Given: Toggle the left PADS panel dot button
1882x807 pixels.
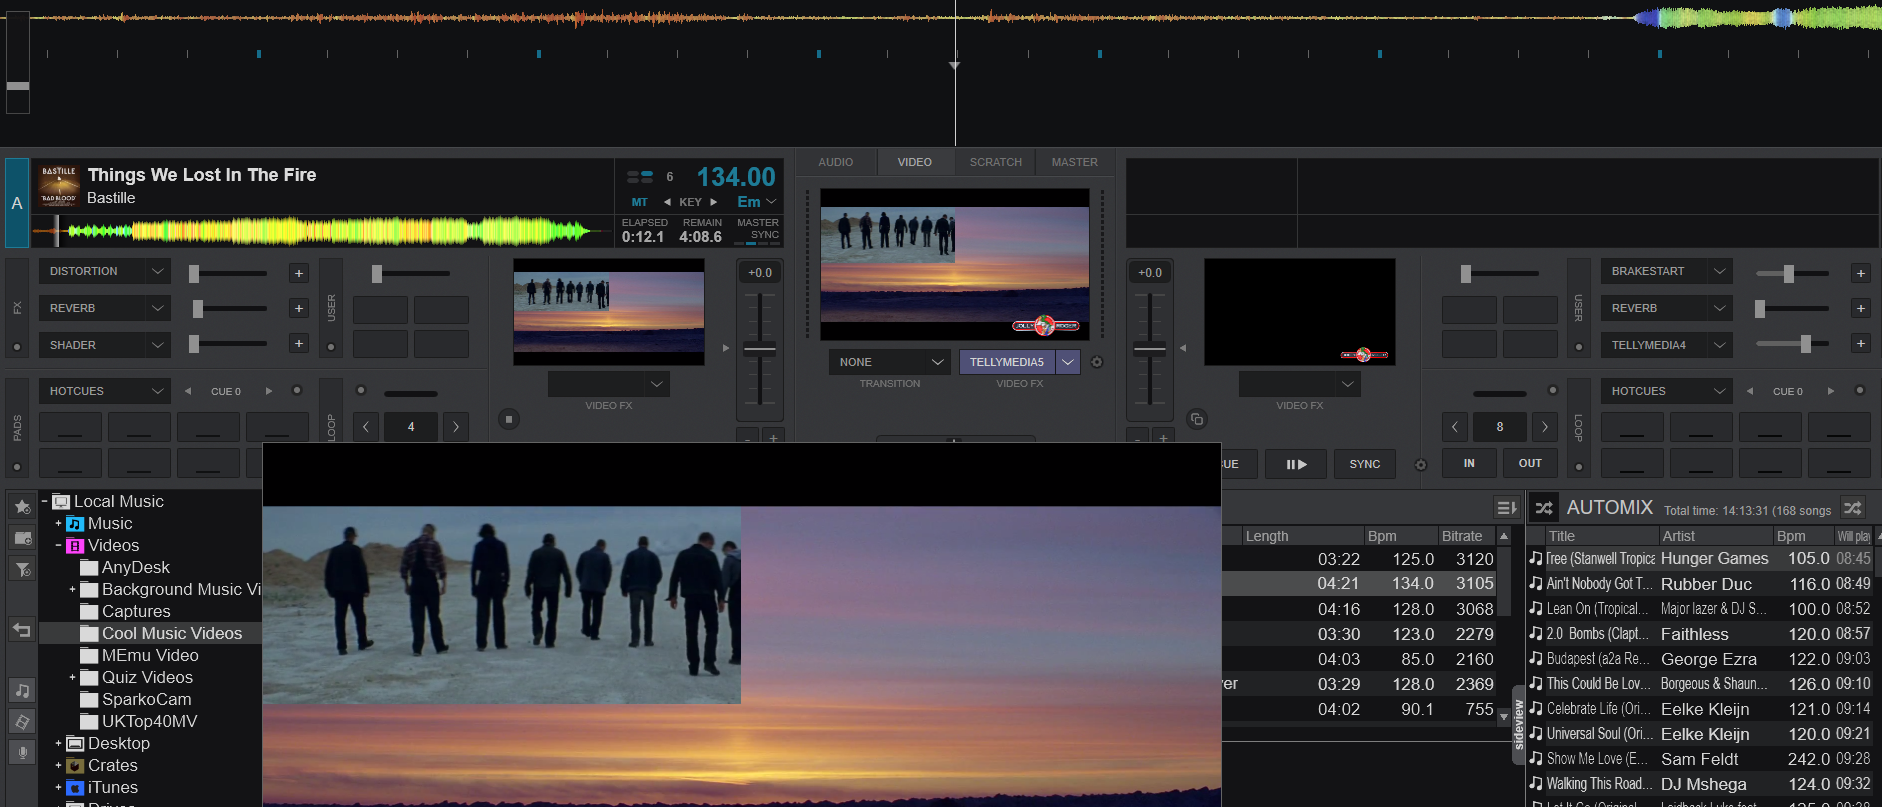Looking at the screenshot, I should [17, 467].
